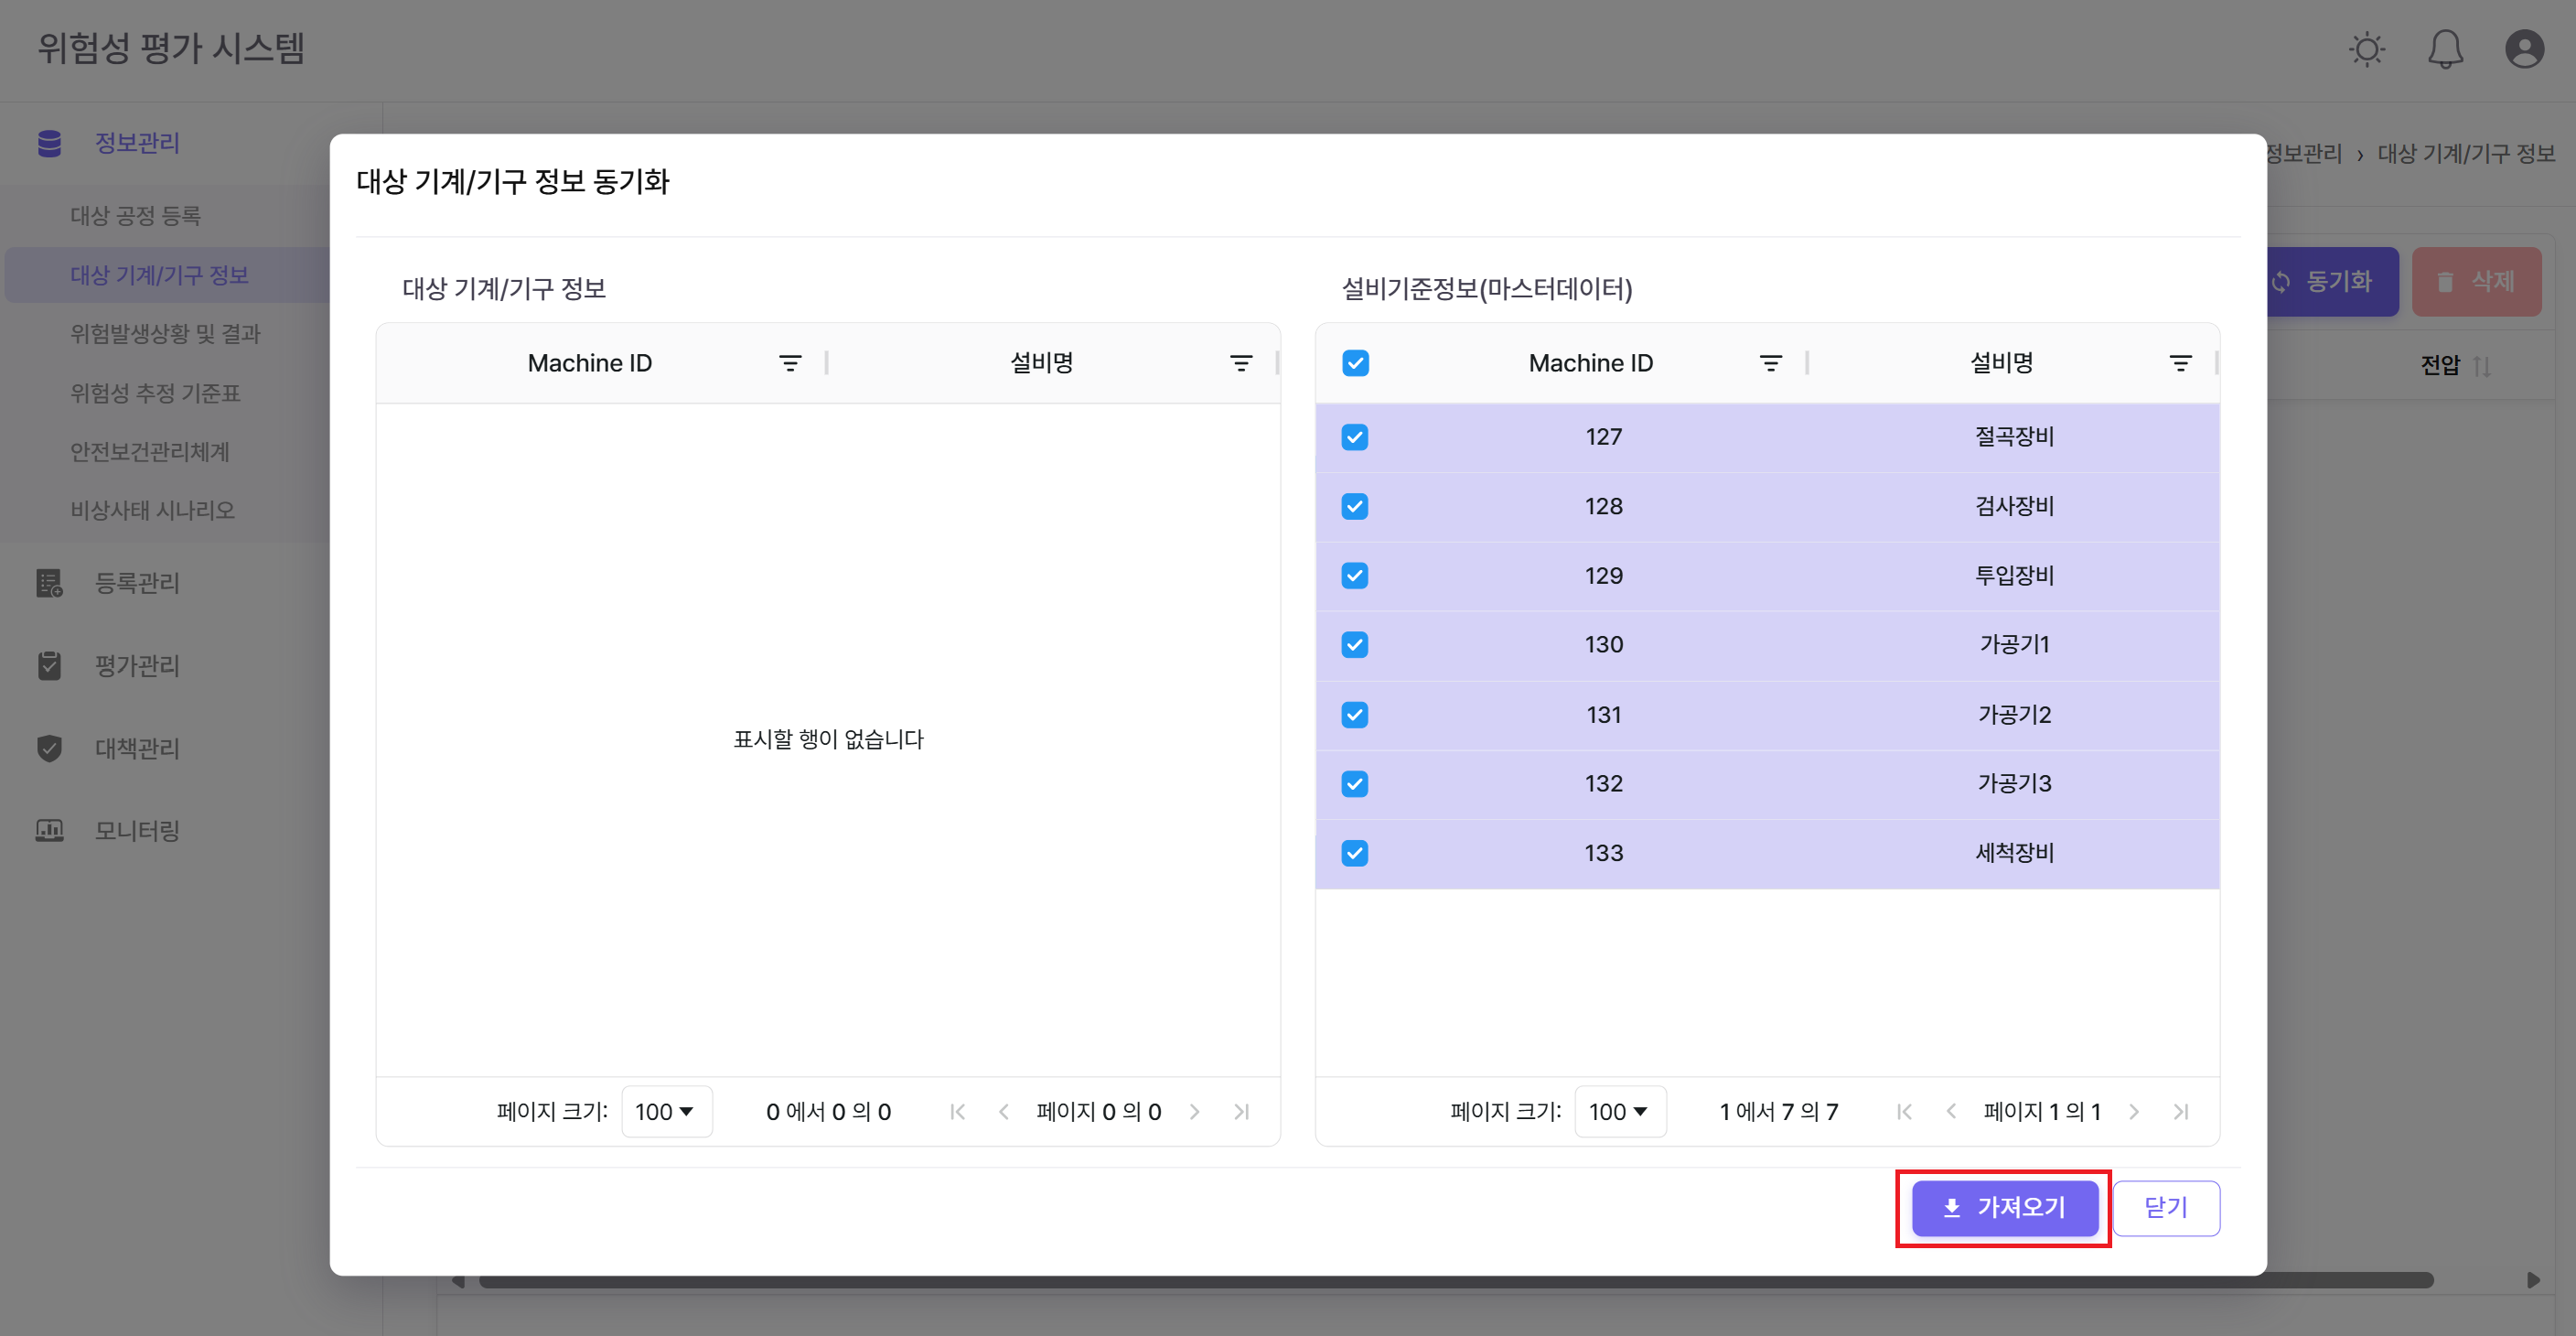Open the left table page size dropdown
Viewport: 2576px width, 1336px height.
(665, 1111)
